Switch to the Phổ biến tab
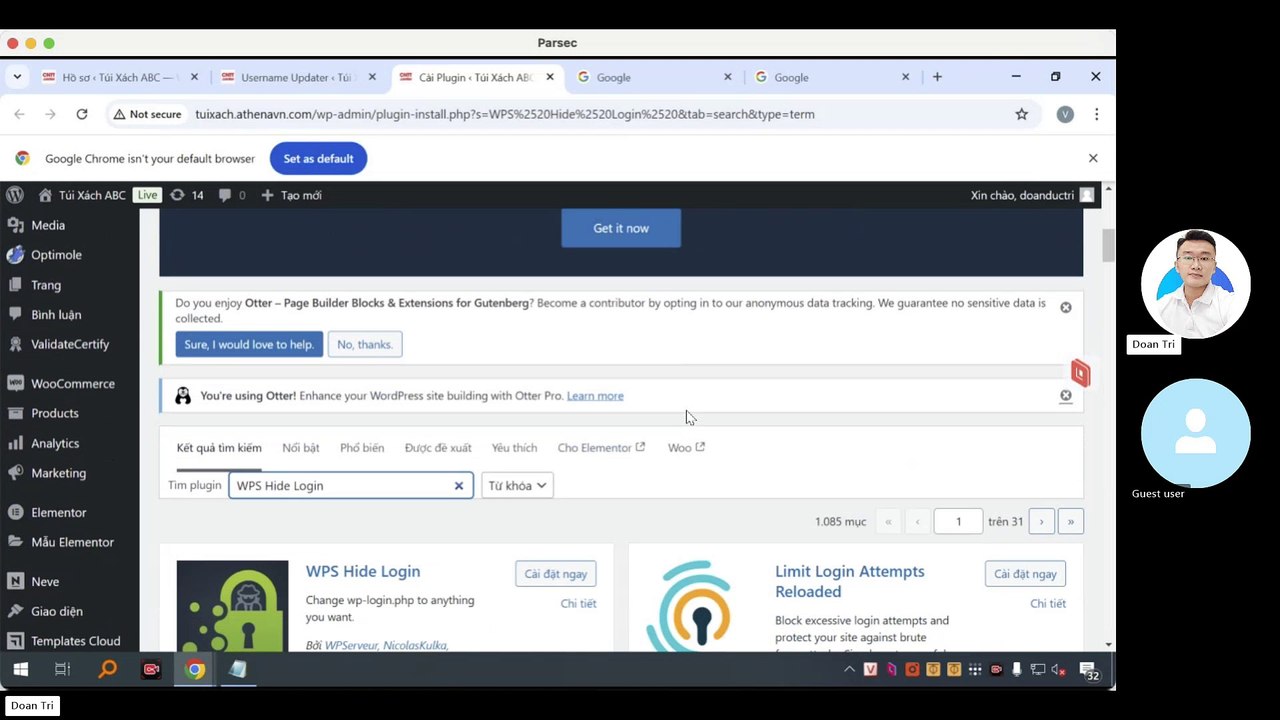 coord(362,448)
